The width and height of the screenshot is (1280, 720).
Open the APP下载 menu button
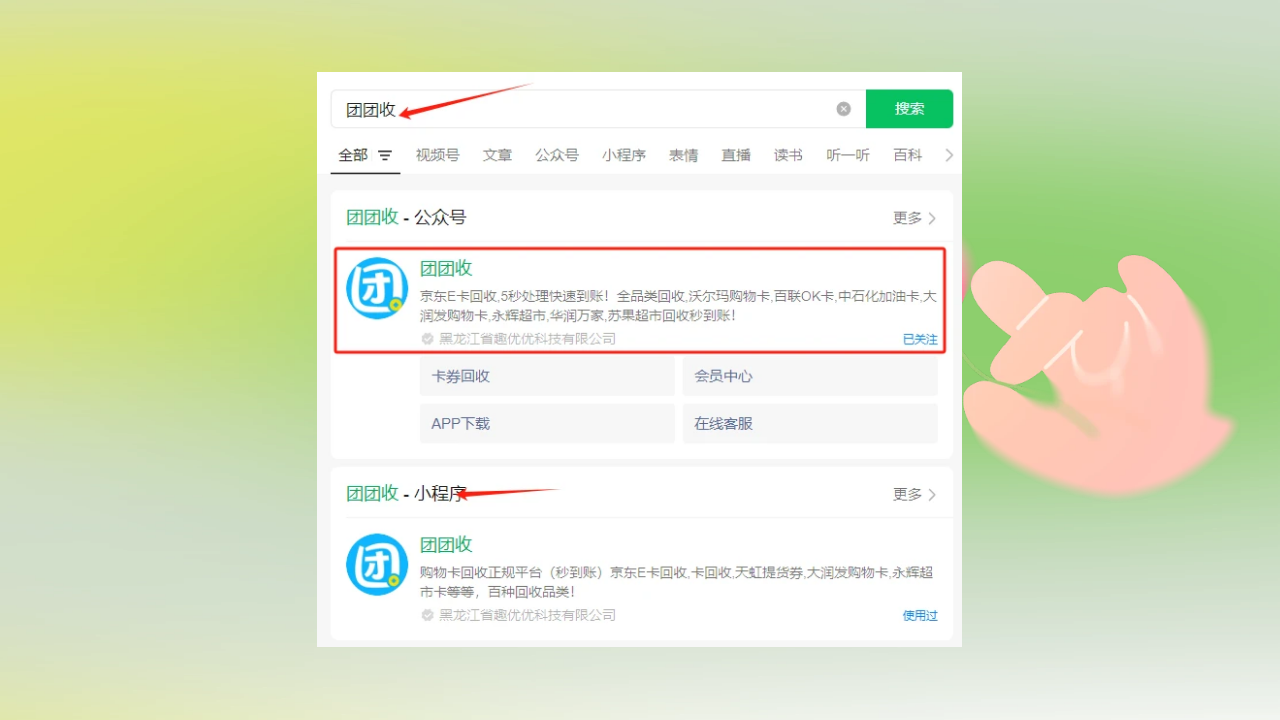click(547, 423)
